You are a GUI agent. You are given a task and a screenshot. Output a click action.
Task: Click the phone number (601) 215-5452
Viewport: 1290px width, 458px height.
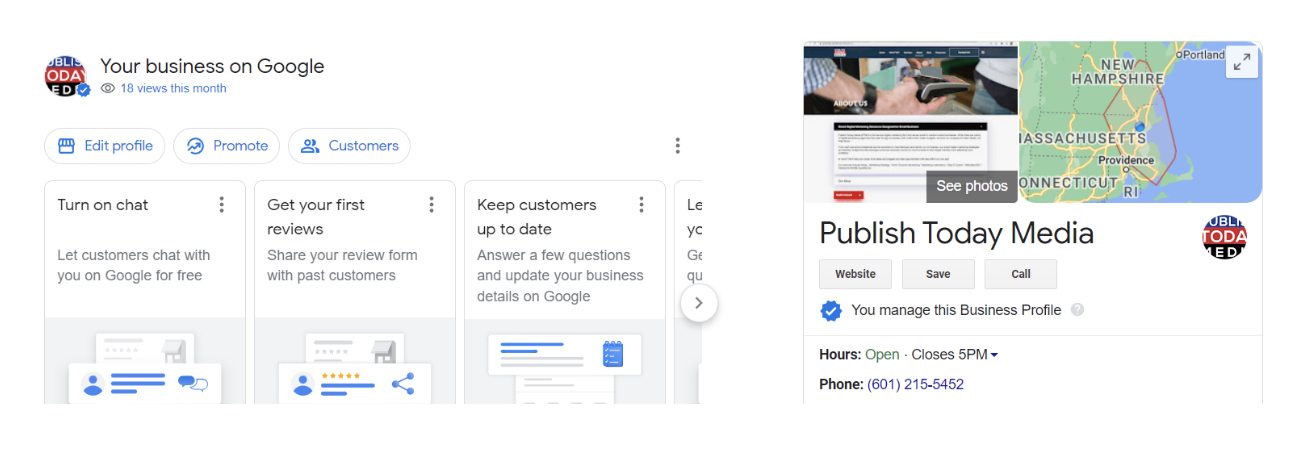click(x=916, y=384)
